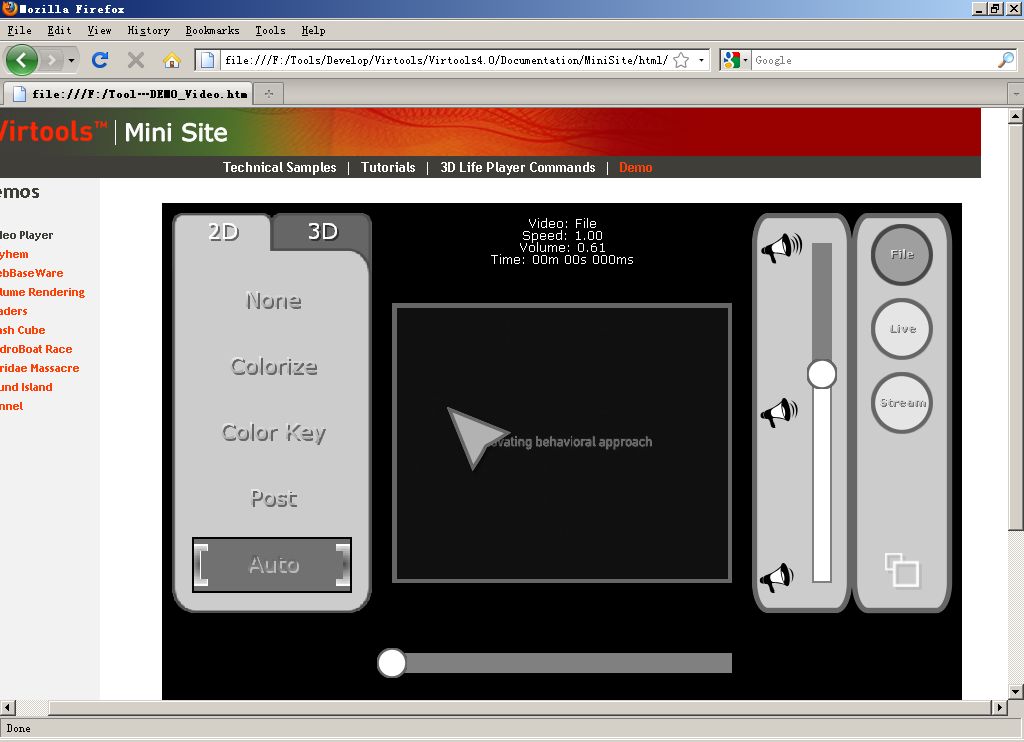Click the lowest volume speaker icon
Screen dimensions: 1024x742
click(775, 577)
